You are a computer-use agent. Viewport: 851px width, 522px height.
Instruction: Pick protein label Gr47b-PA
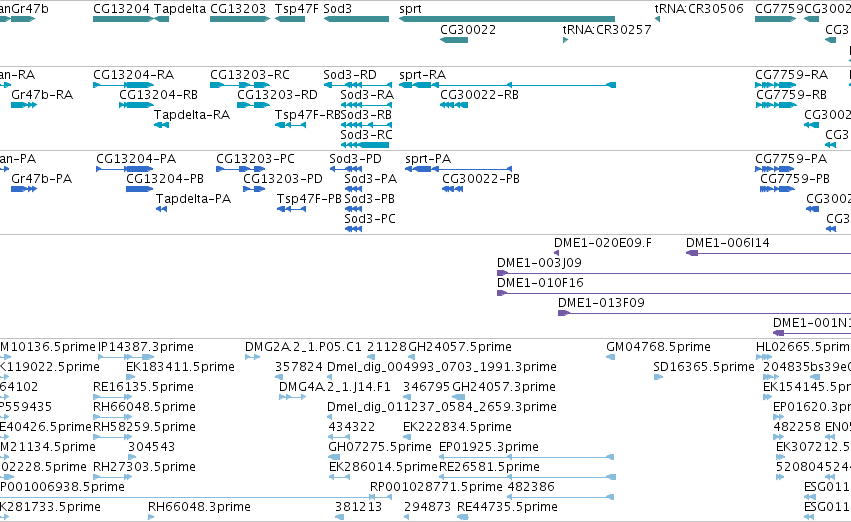pyautogui.click(x=42, y=179)
